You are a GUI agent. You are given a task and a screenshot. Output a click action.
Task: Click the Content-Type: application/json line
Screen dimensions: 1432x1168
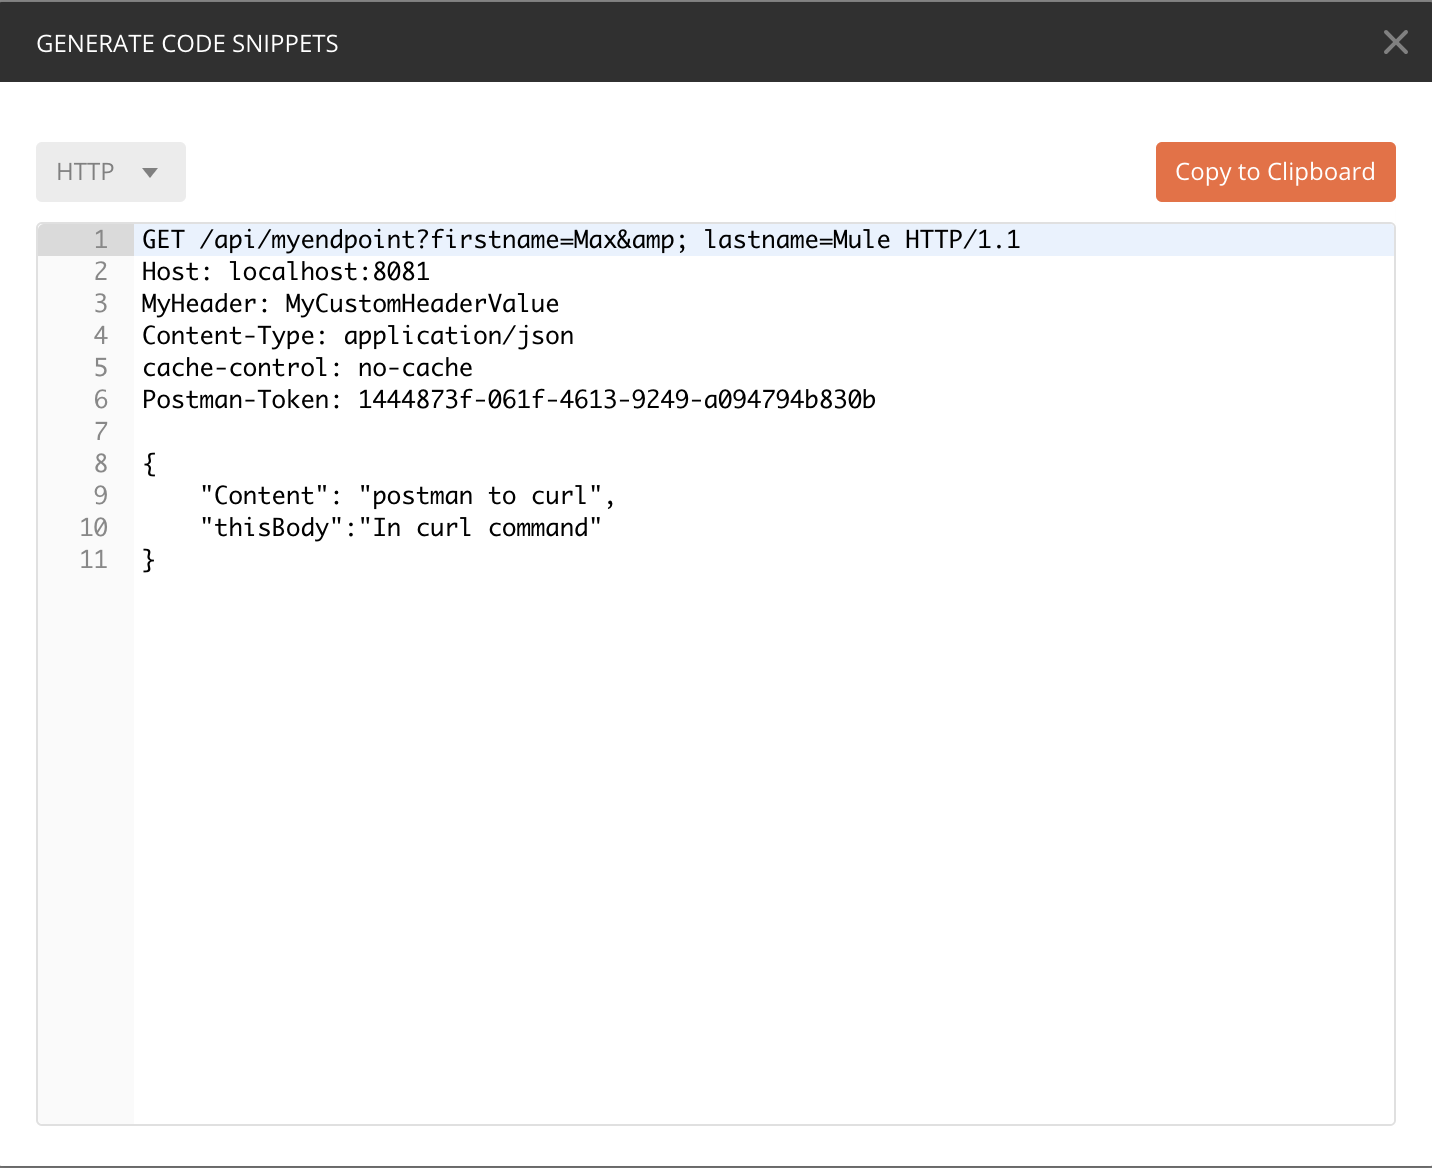click(358, 335)
